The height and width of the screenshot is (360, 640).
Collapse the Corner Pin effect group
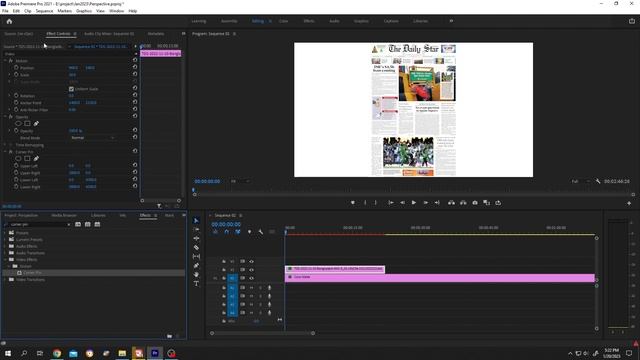click(5, 151)
